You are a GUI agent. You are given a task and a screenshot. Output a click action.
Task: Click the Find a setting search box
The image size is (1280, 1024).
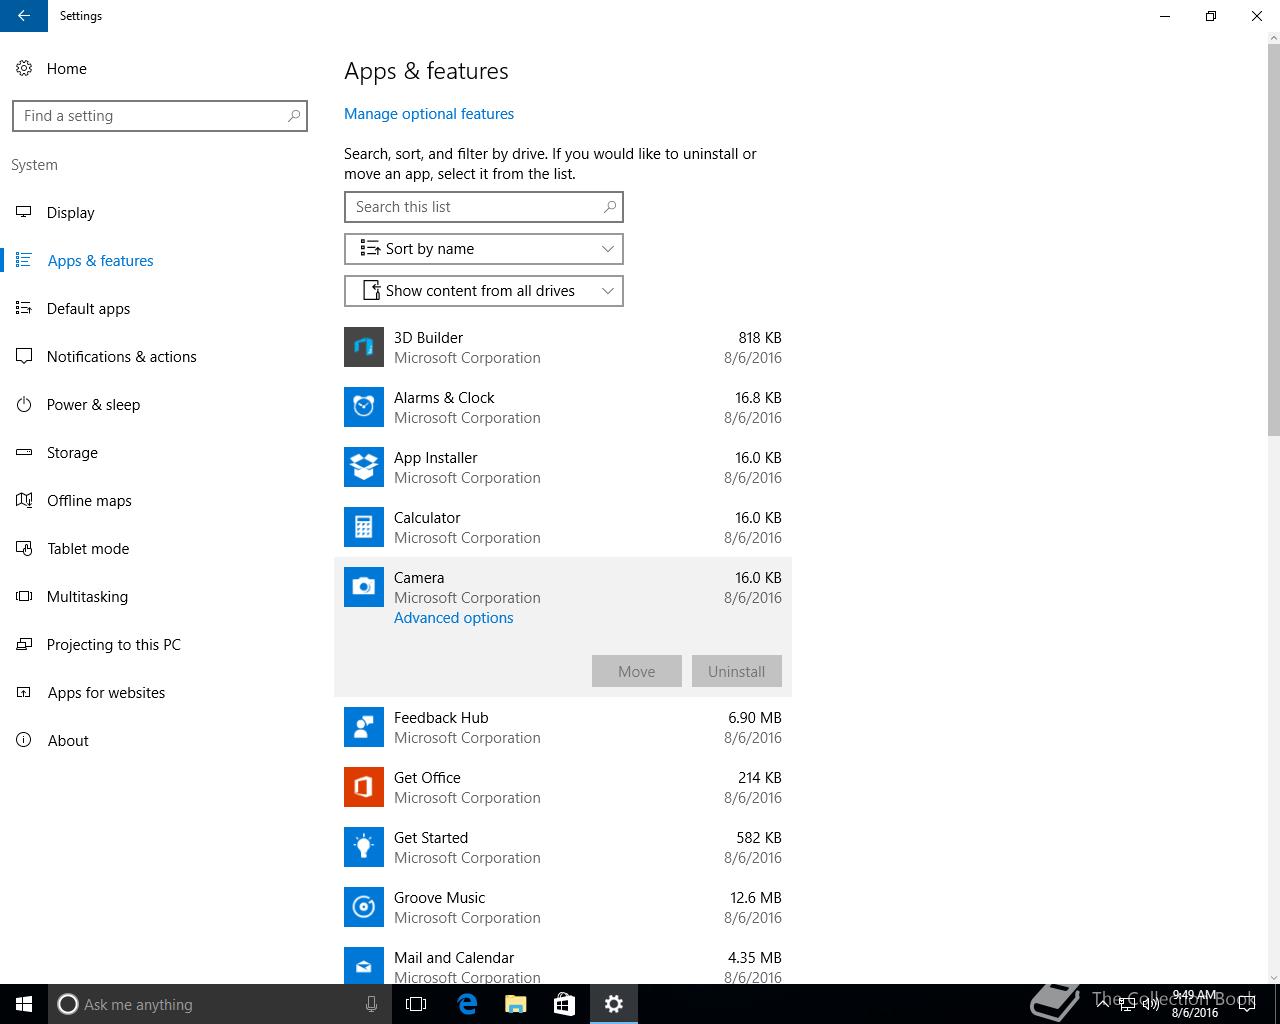tap(160, 116)
